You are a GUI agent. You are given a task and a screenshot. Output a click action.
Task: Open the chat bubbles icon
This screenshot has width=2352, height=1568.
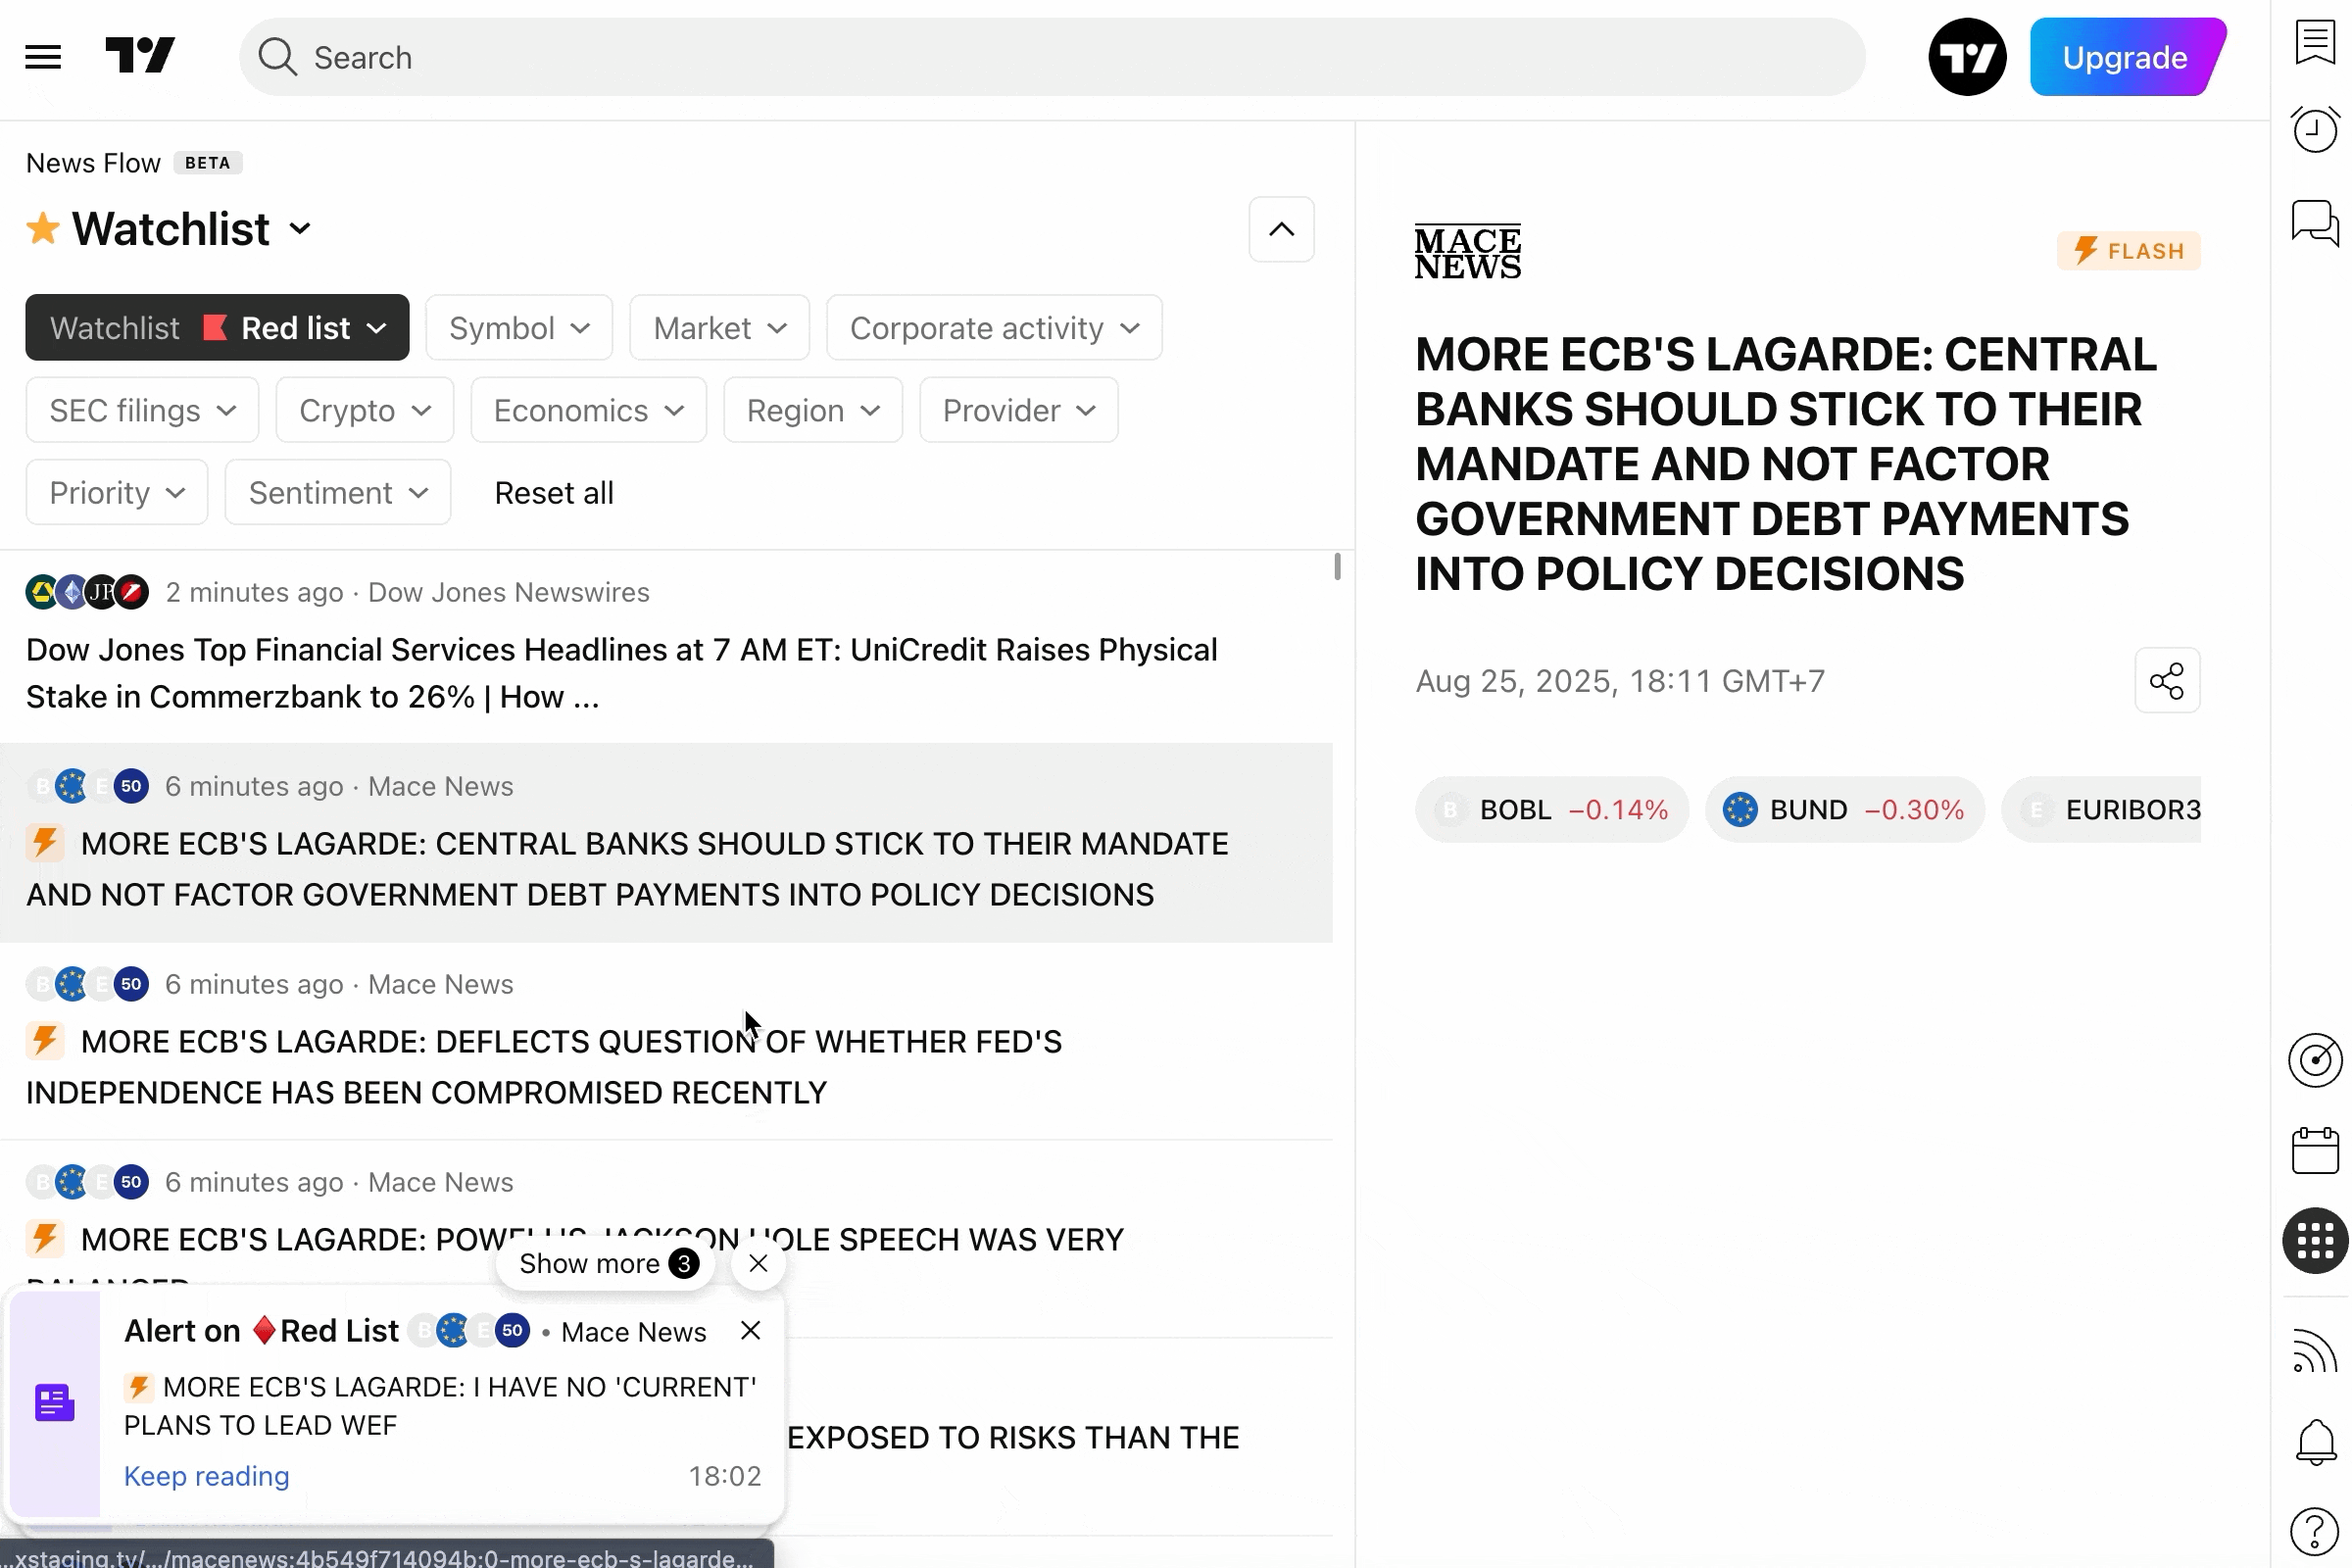pos(2315,222)
